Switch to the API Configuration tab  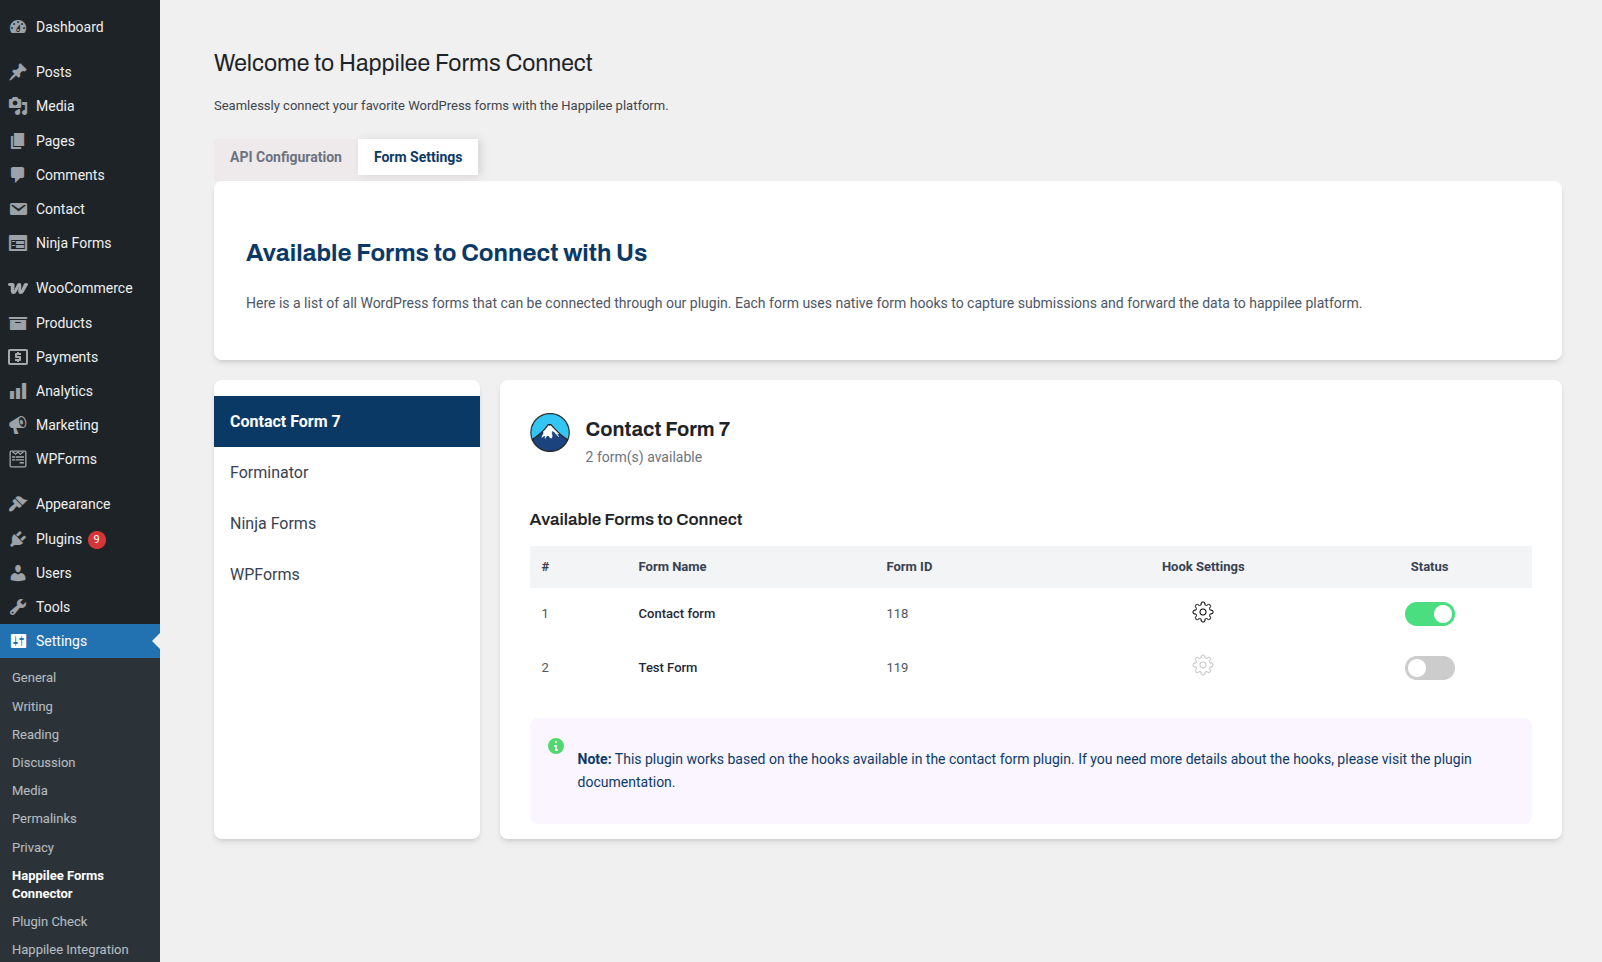coord(285,157)
